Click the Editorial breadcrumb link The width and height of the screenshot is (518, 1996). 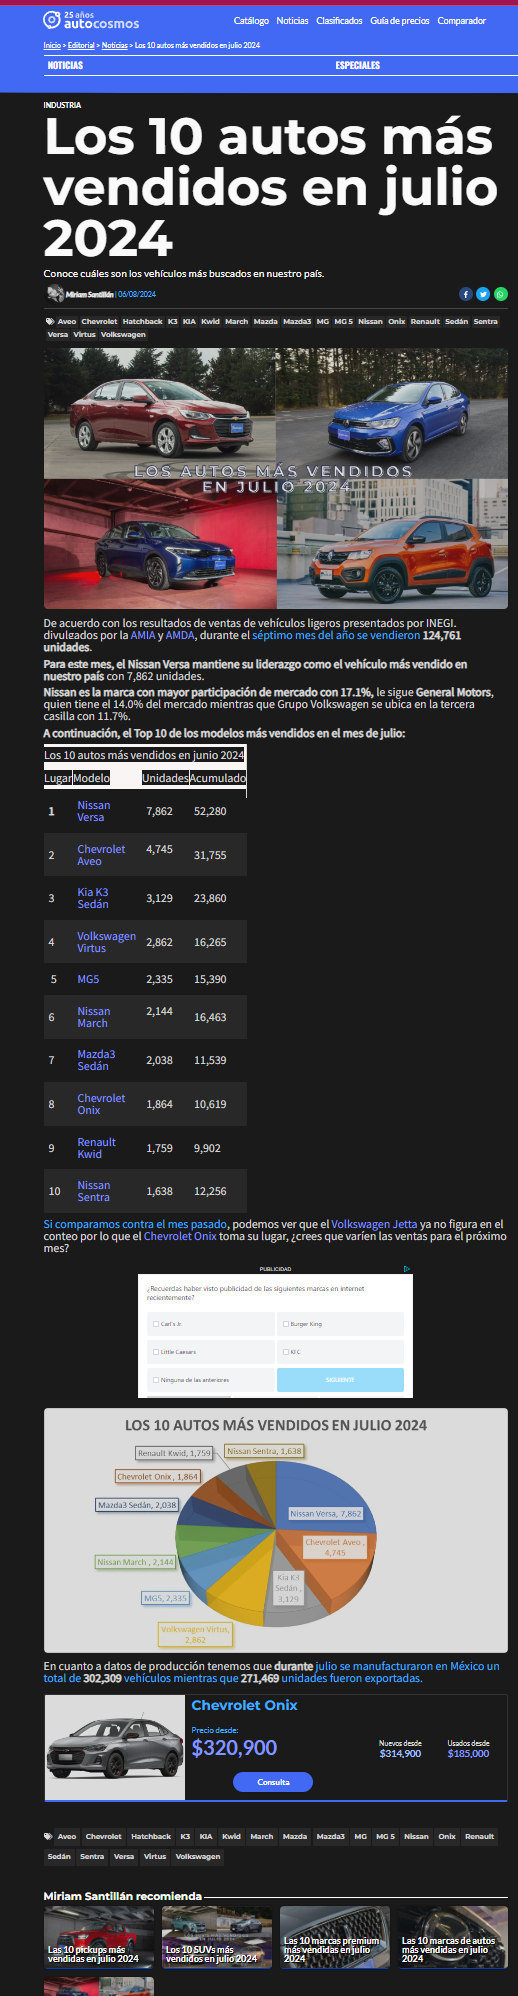(81, 45)
